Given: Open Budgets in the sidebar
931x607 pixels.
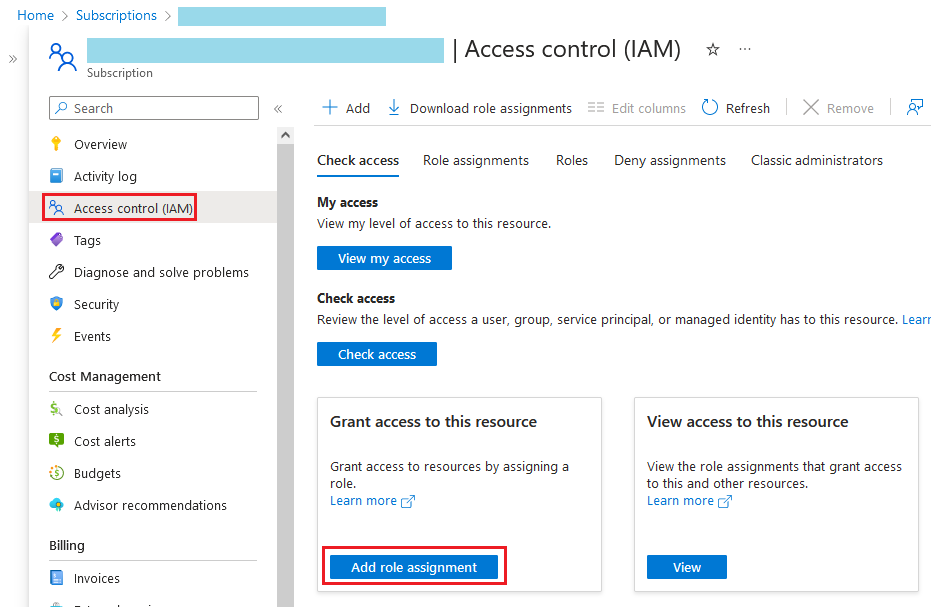Looking at the screenshot, I should [97, 473].
